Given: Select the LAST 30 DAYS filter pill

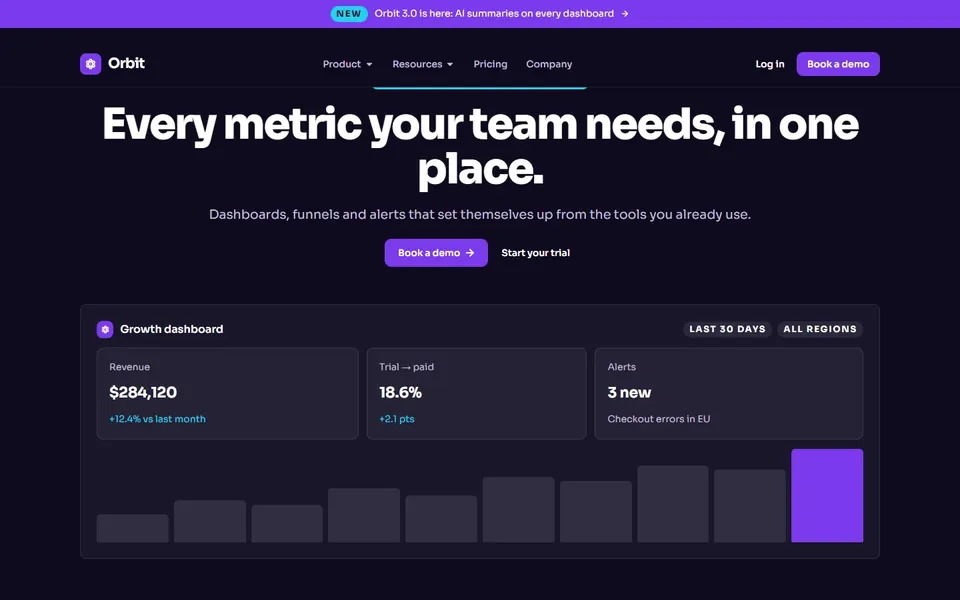Looking at the screenshot, I should click(727, 329).
